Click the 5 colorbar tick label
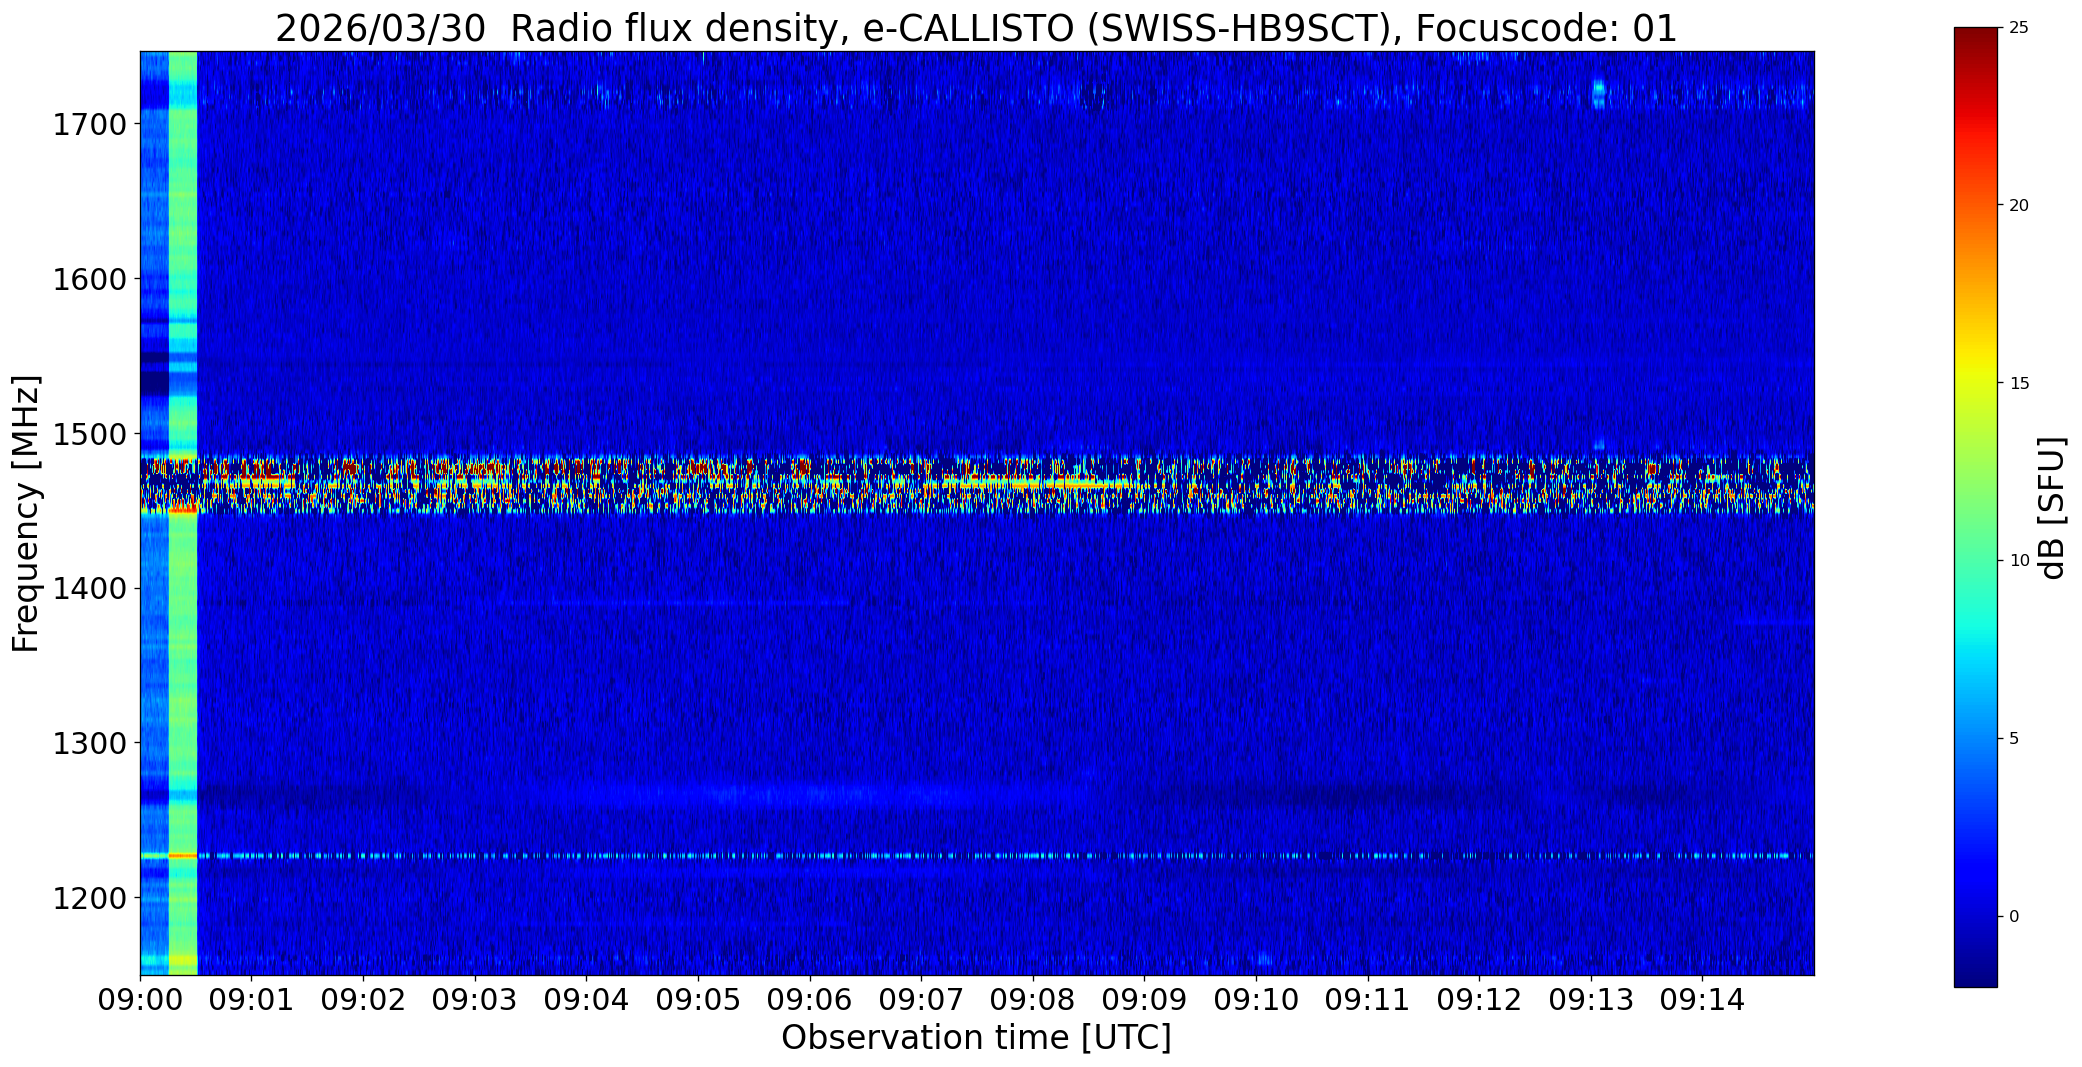 [x=2014, y=739]
